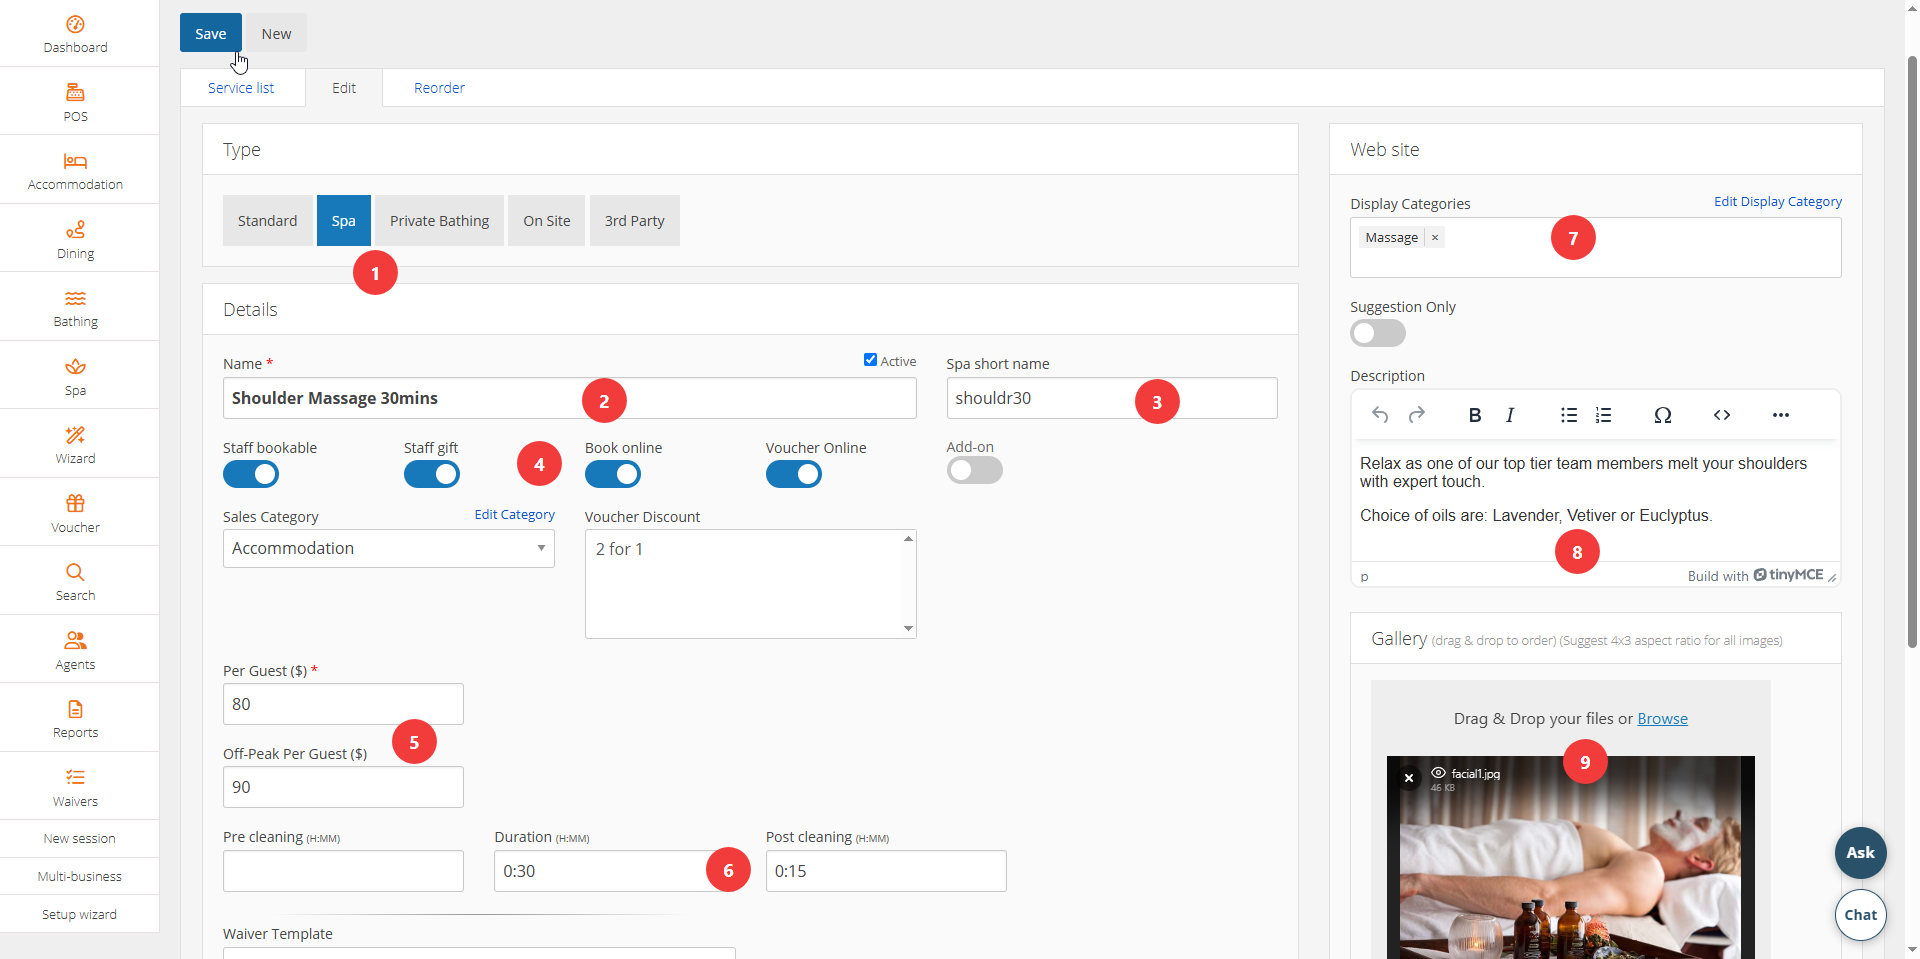Open the Search magnifier icon

pos(75,572)
